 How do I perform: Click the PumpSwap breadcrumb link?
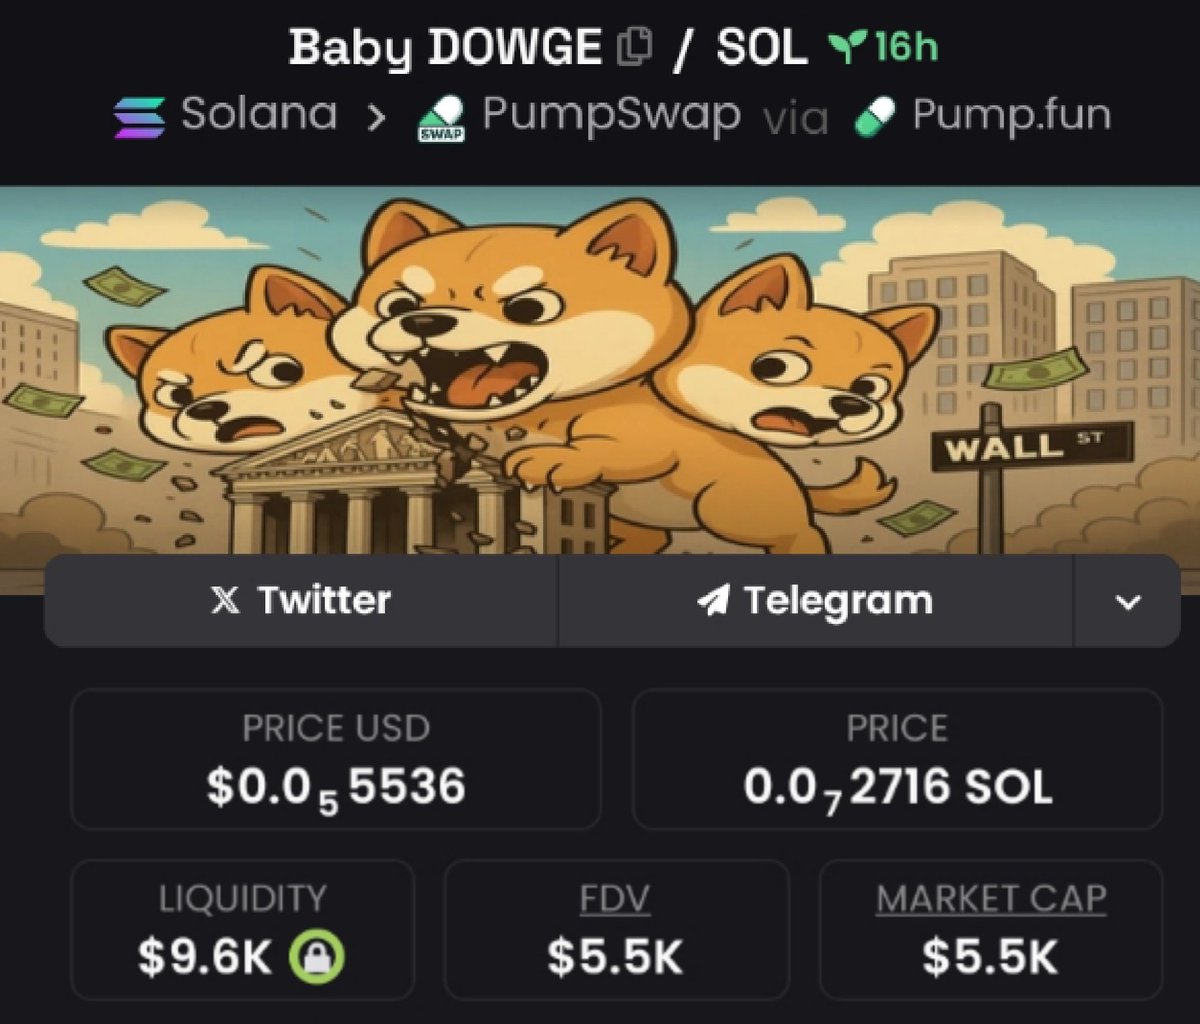pyautogui.click(x=611, y=117)
